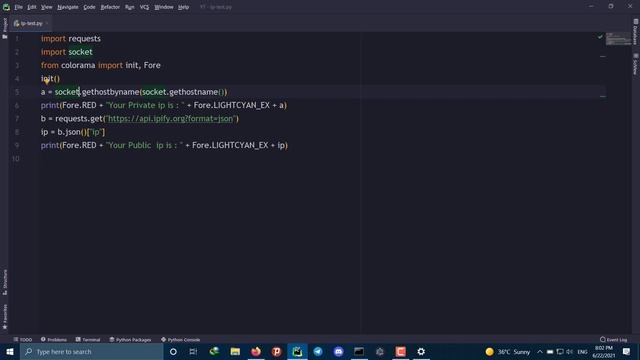Viewport: 640px width, 360px height.
Task: Click the volume speaker icon in tray
Action: pos(570,351)
